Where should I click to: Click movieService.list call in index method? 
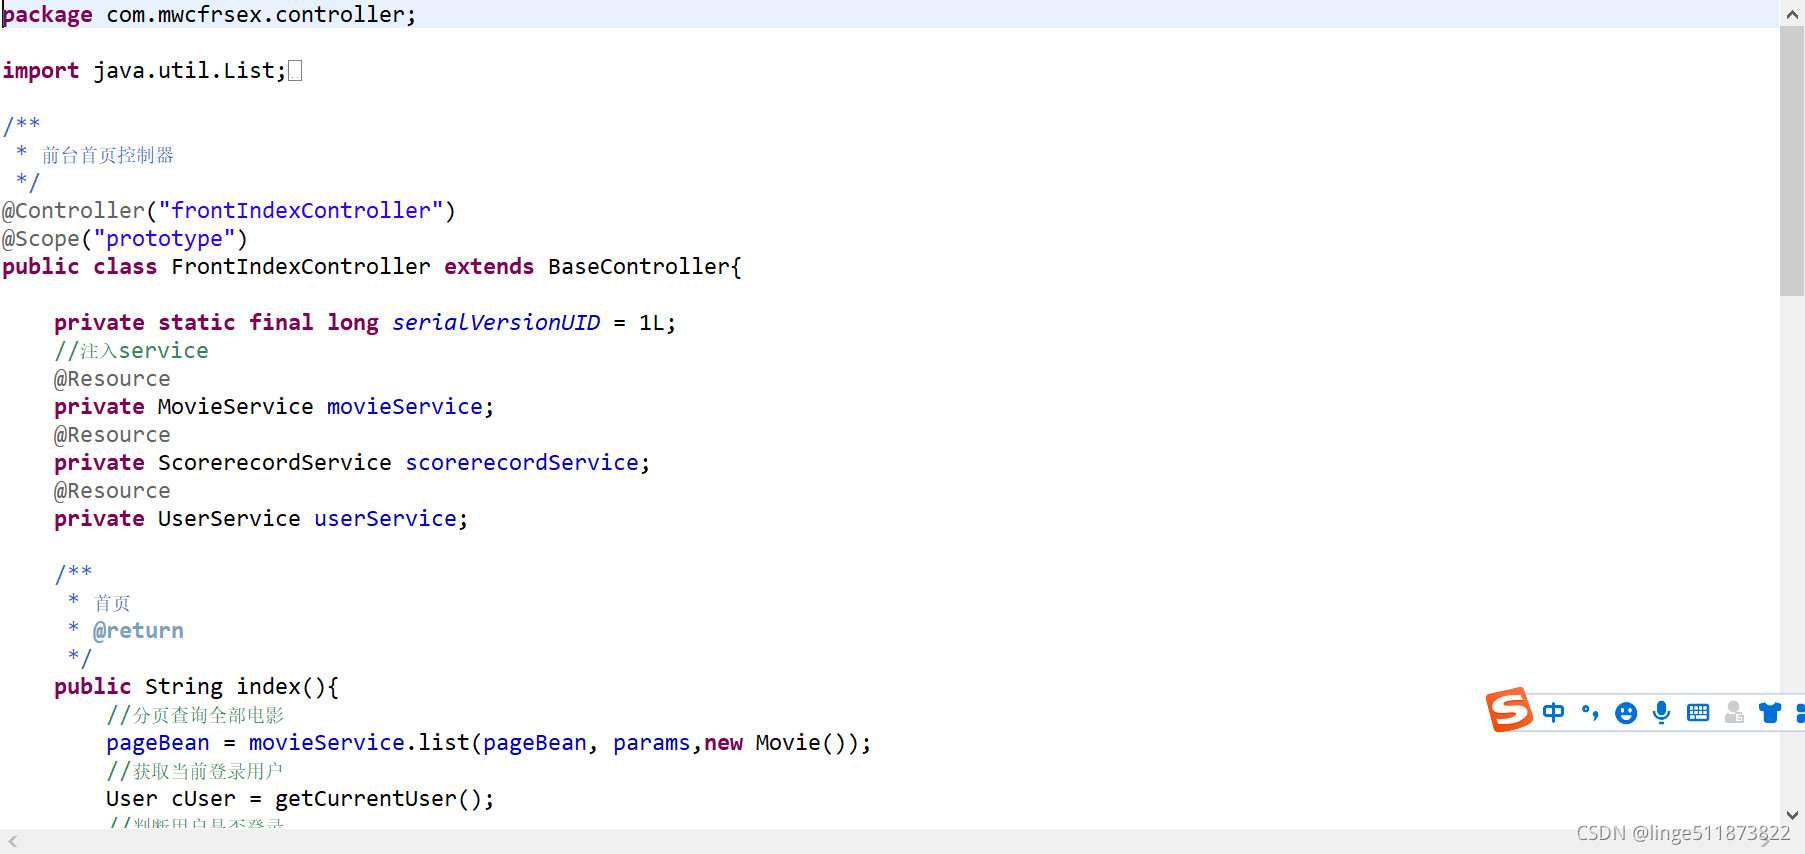pyautogui.click(x=359, y=743)
